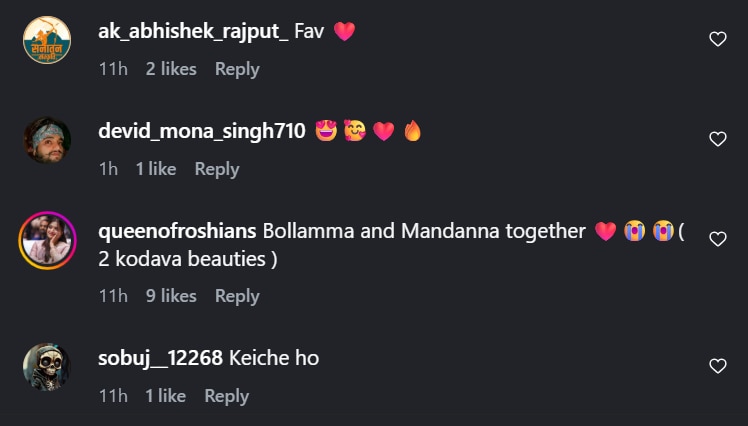Image resolution: width=748 pixels, height=426 pixels.
Task: View the 2 likes on Fav comment
Action: pos(171,69)
